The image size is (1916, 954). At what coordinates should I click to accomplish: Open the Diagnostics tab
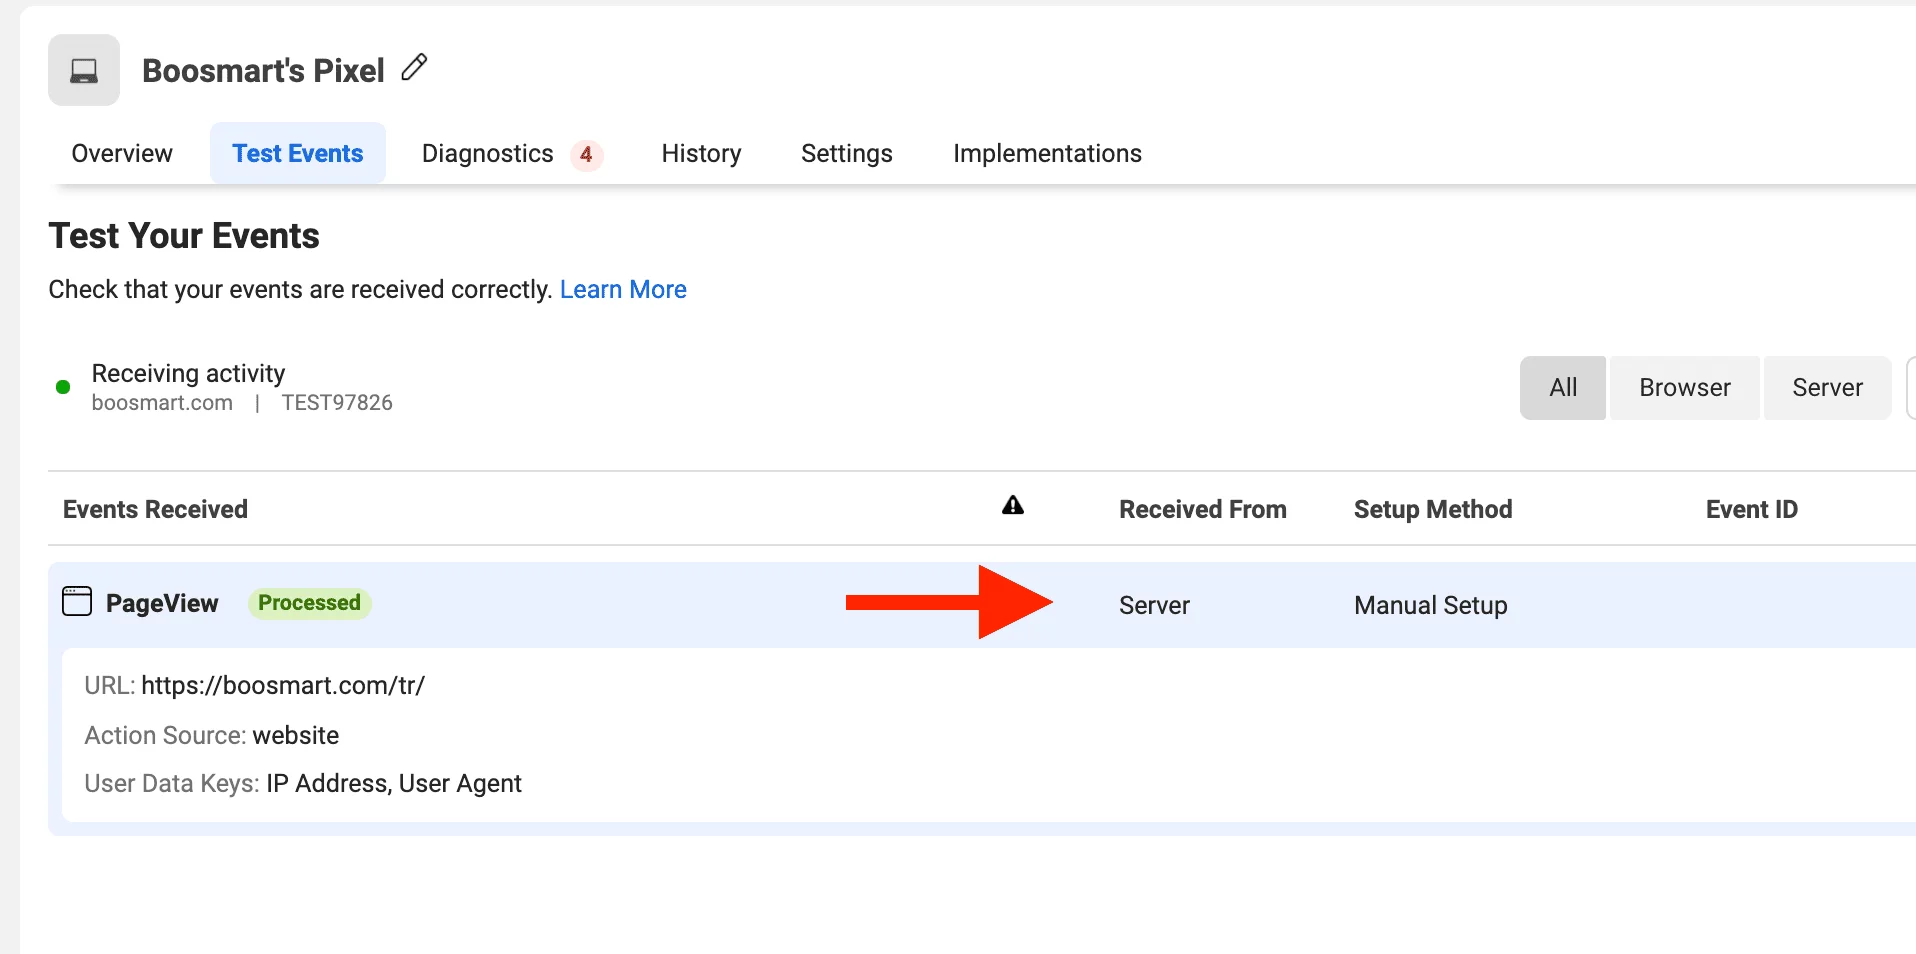(488, 153)
